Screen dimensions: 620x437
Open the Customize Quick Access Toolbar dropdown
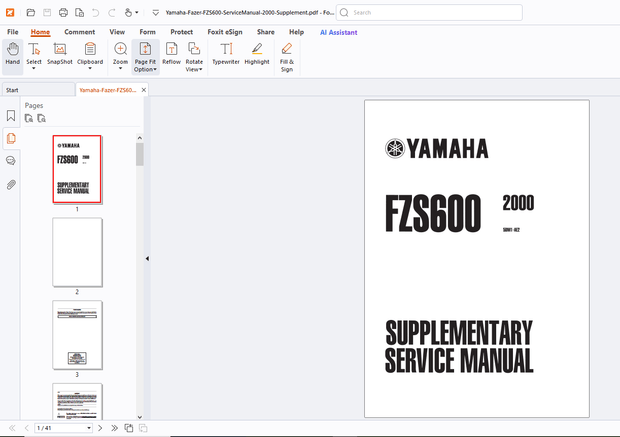pyautogui.click(x=156, y=13)
